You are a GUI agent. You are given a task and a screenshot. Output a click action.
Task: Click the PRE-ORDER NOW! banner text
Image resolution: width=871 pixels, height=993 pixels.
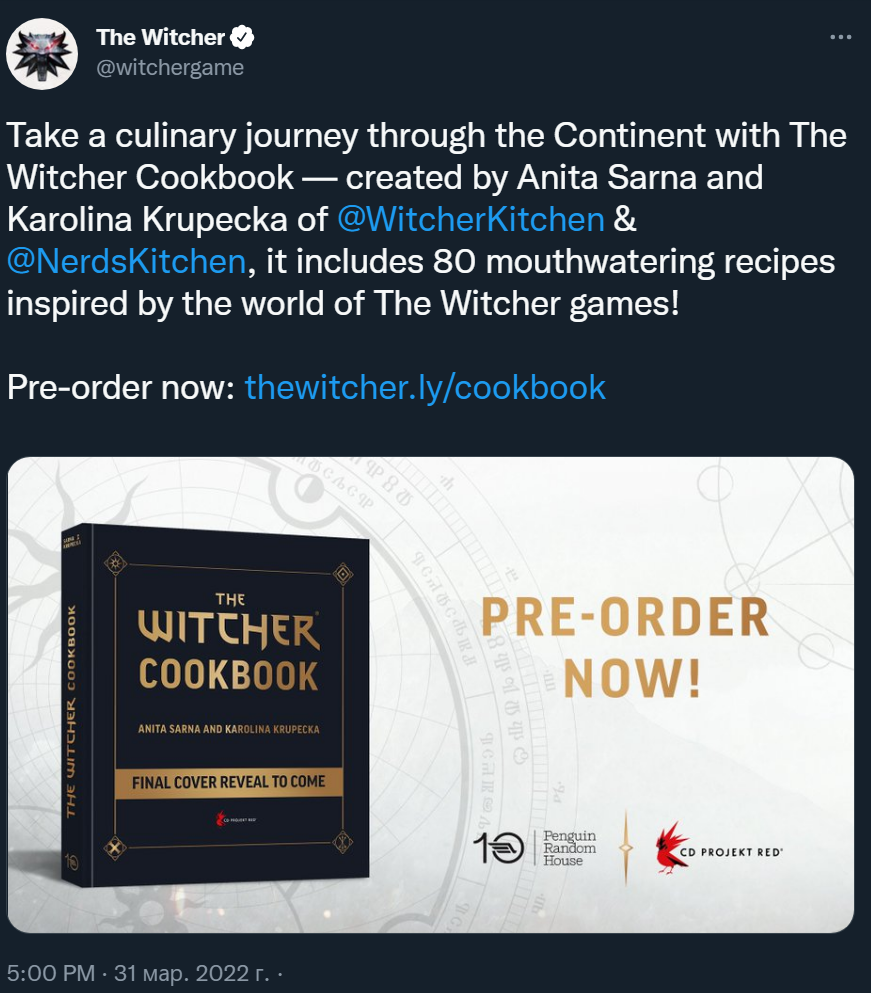coord(625,647)
